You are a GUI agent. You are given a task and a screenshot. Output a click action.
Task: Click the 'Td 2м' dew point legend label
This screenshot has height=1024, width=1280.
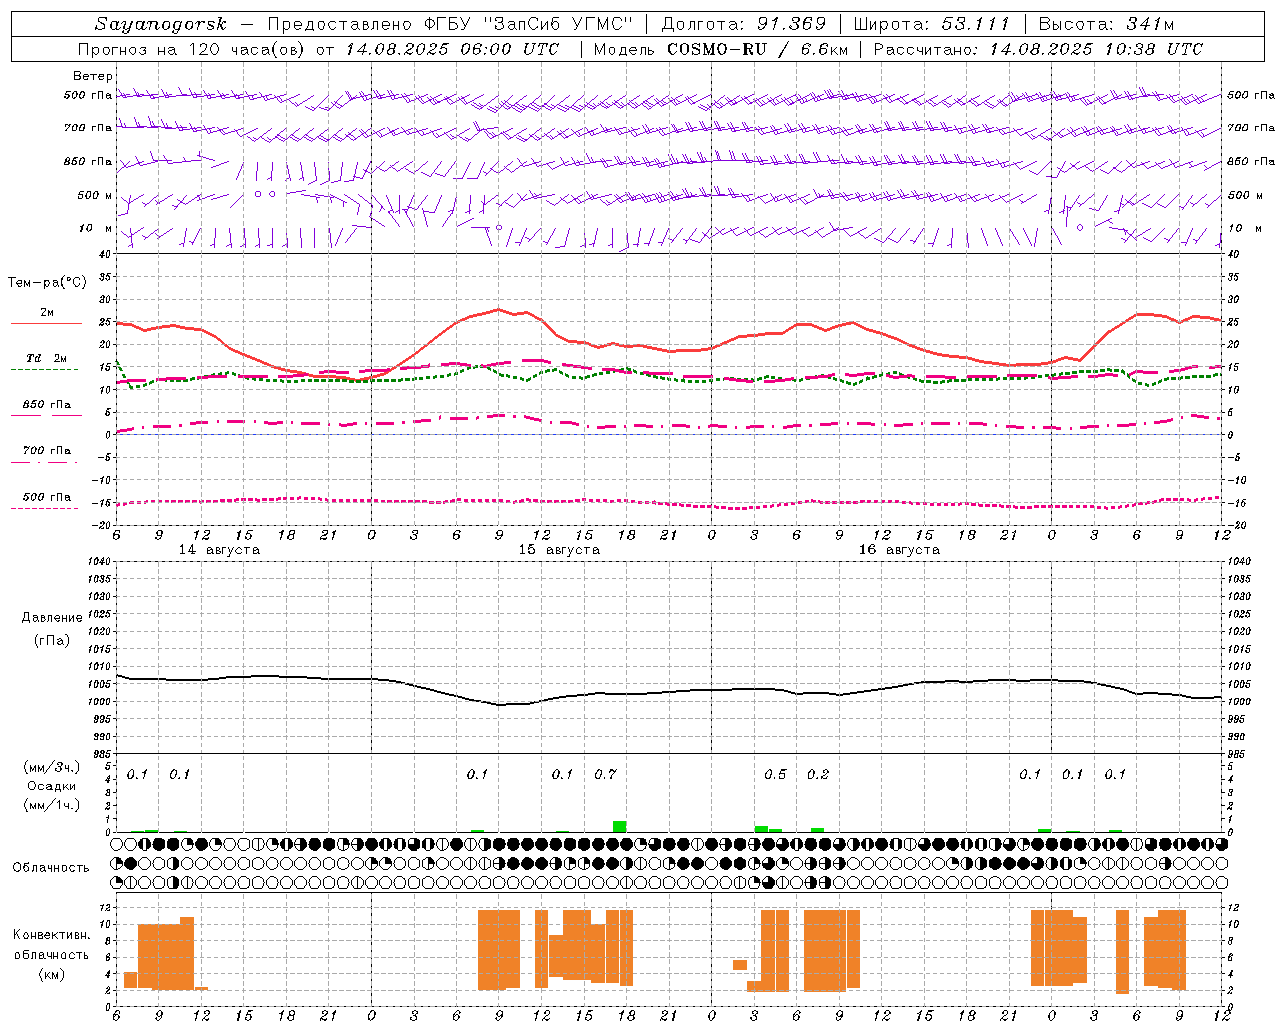(x=47, y=358)
